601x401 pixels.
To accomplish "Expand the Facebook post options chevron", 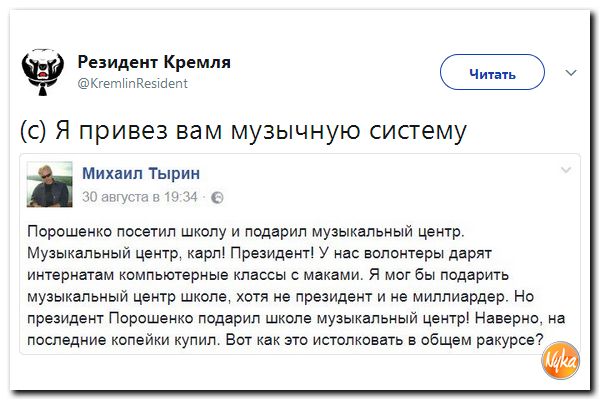I will 566,170.
